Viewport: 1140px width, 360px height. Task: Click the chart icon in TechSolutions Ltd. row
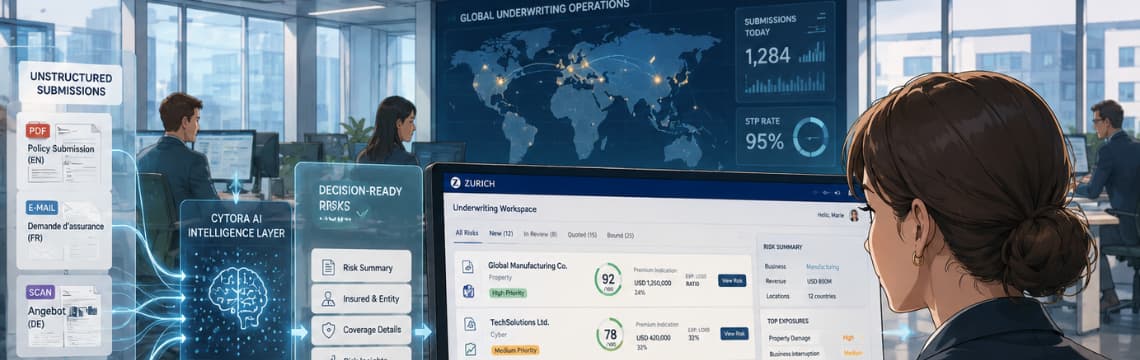click(470, 350)
